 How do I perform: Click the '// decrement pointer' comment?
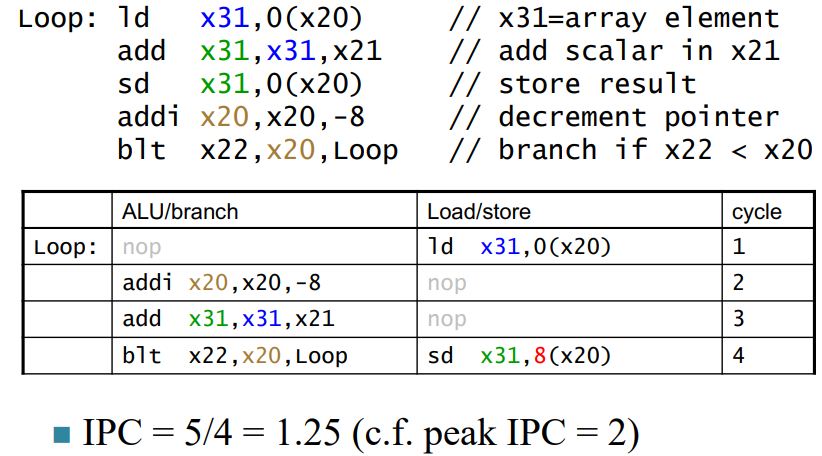click(613, 117)
